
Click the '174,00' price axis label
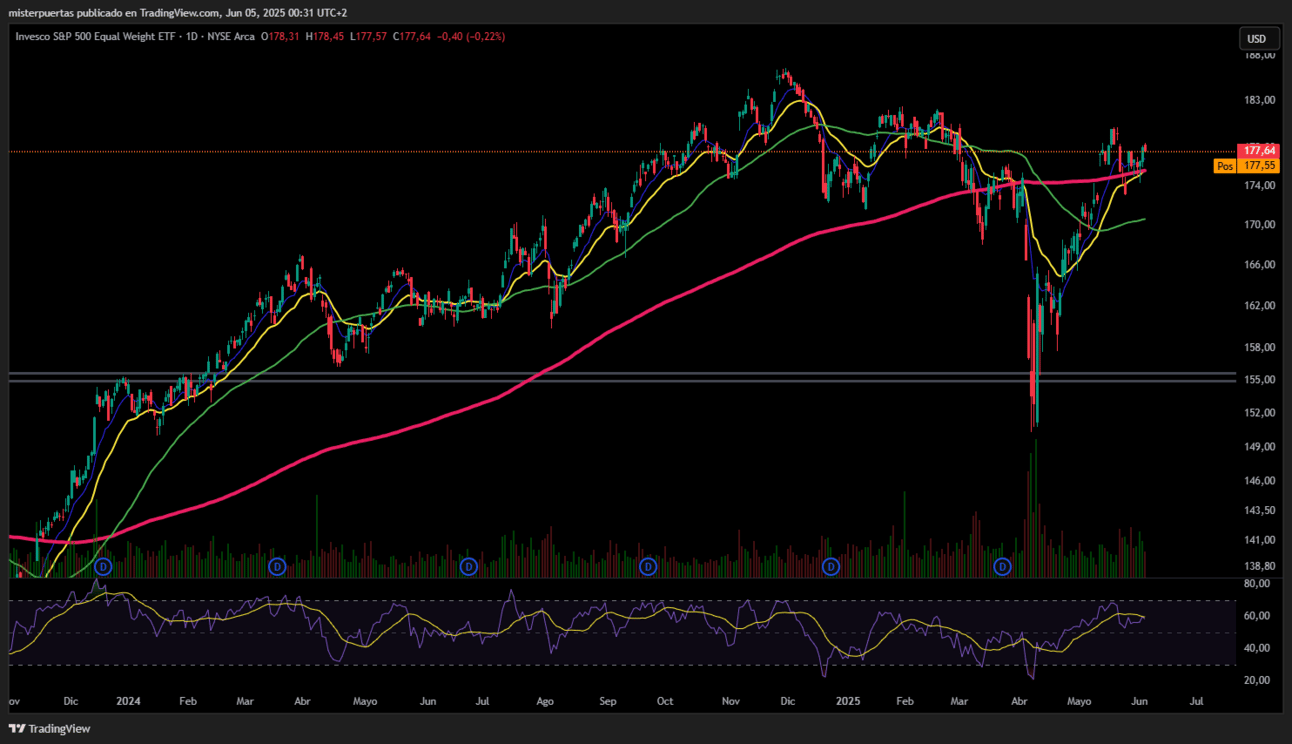pos(1259,186)
